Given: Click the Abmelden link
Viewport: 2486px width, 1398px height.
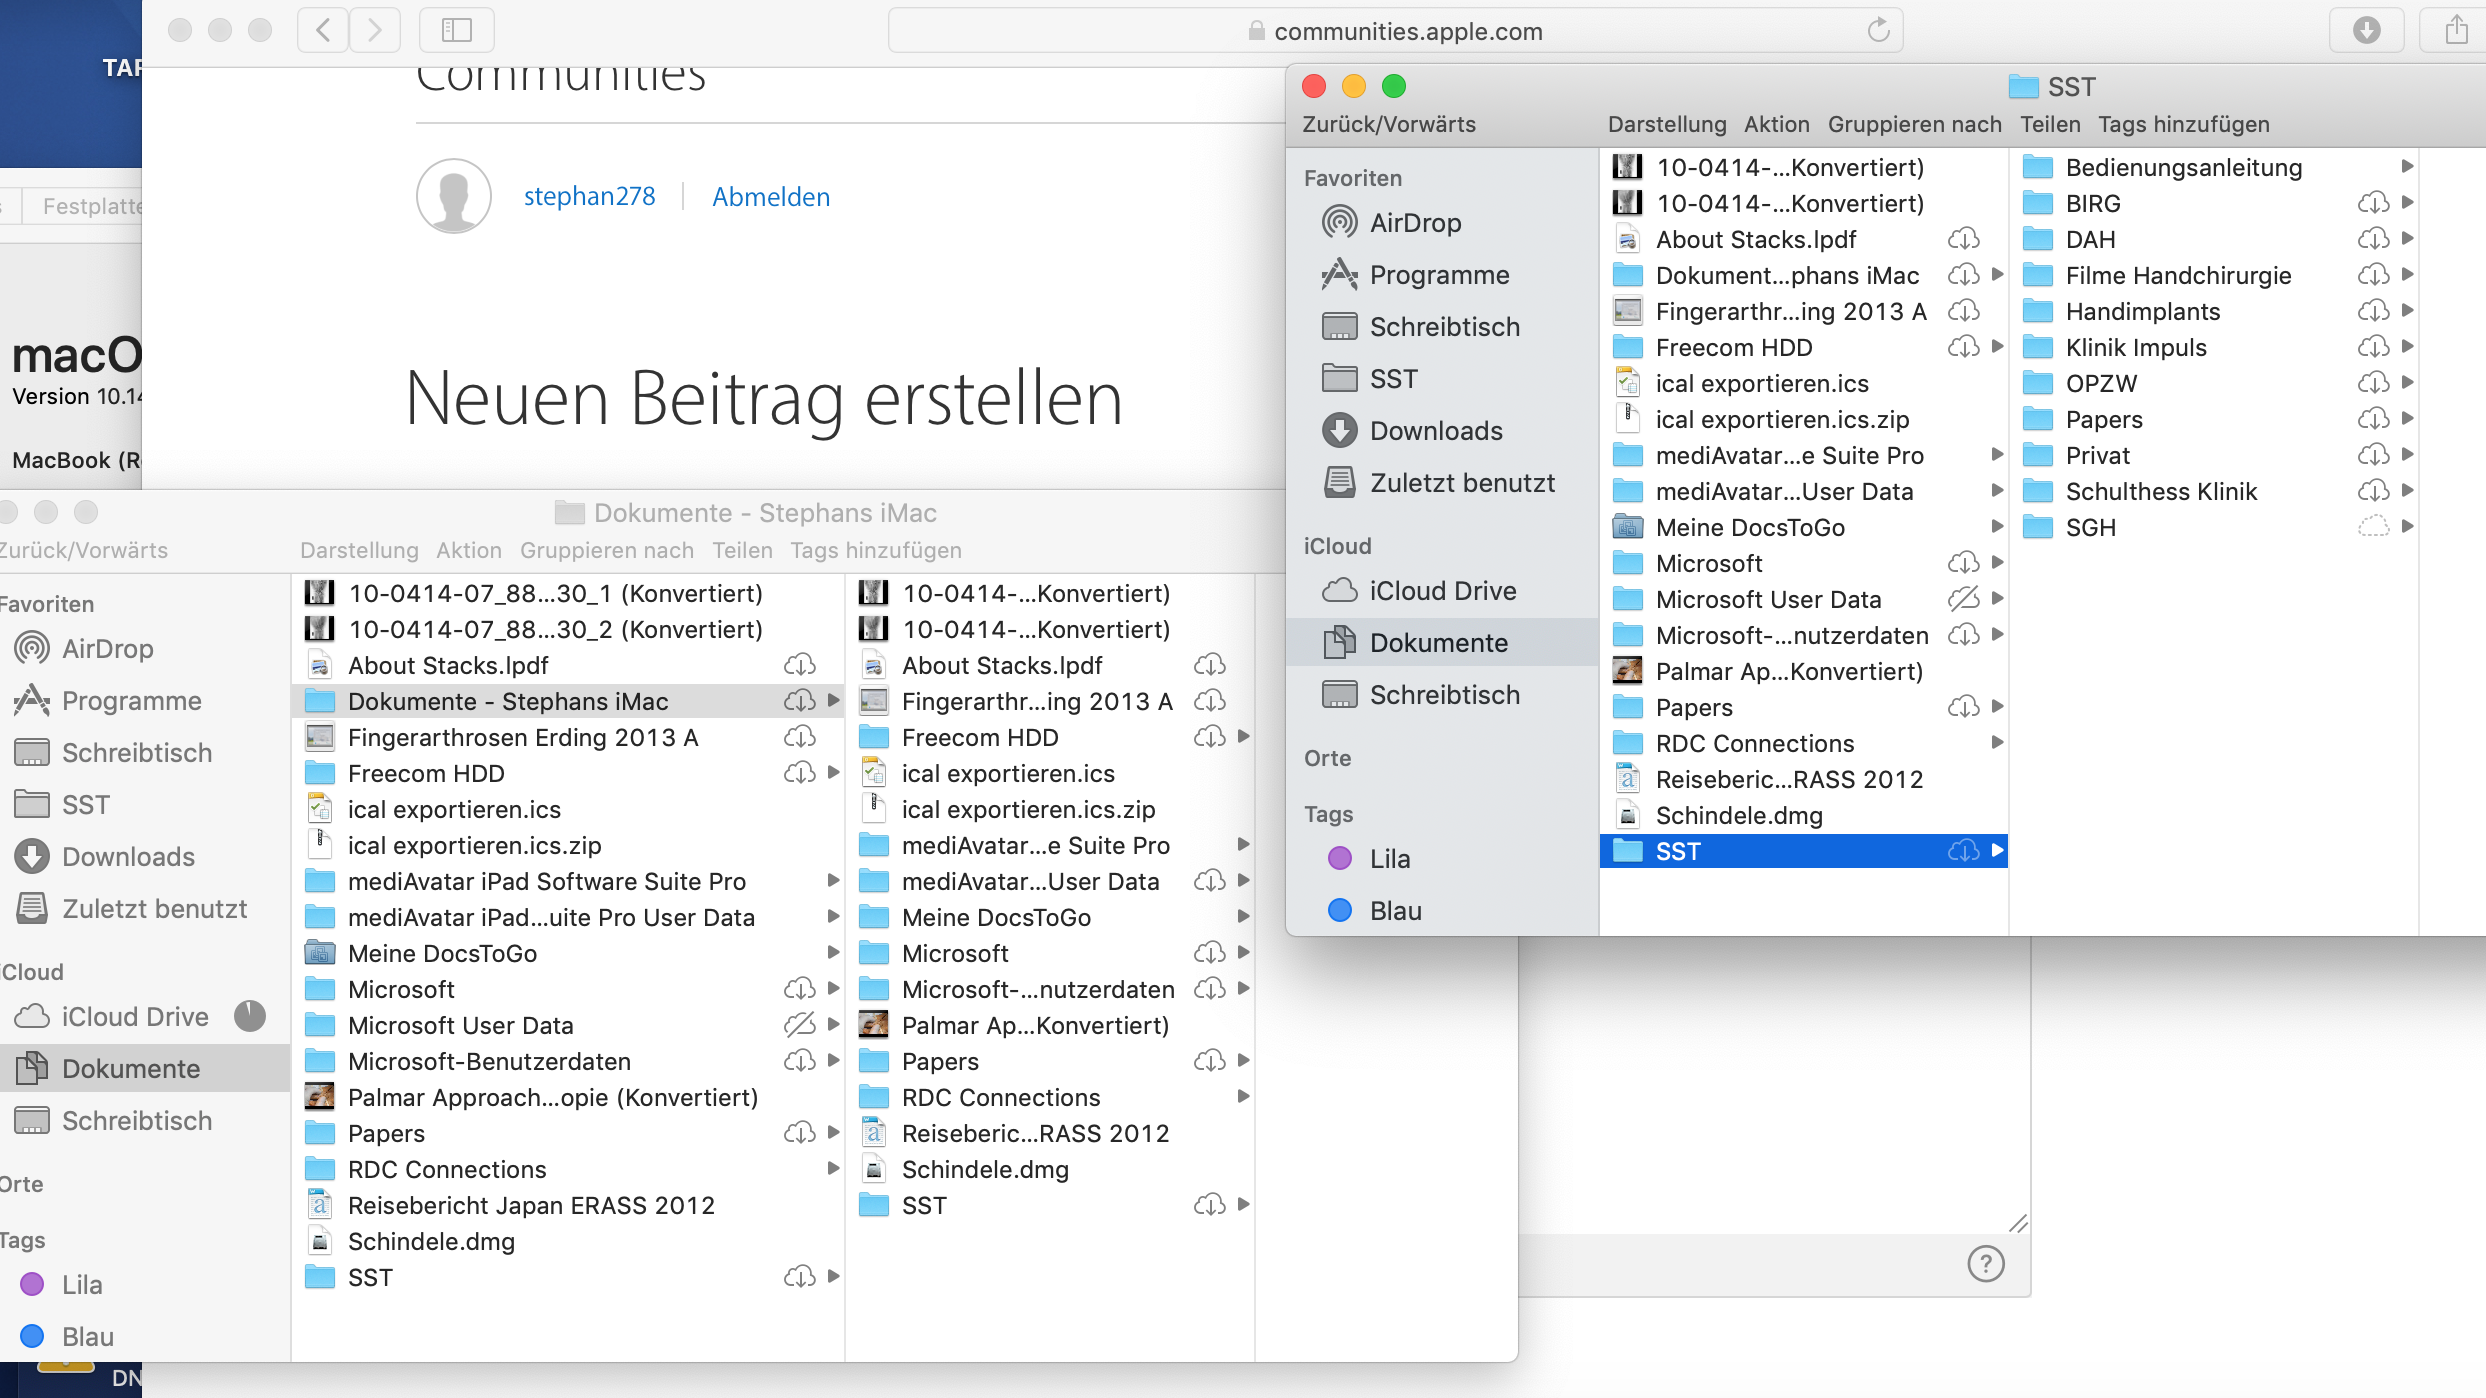Looking at the screenshot, I should coord(770,197).
